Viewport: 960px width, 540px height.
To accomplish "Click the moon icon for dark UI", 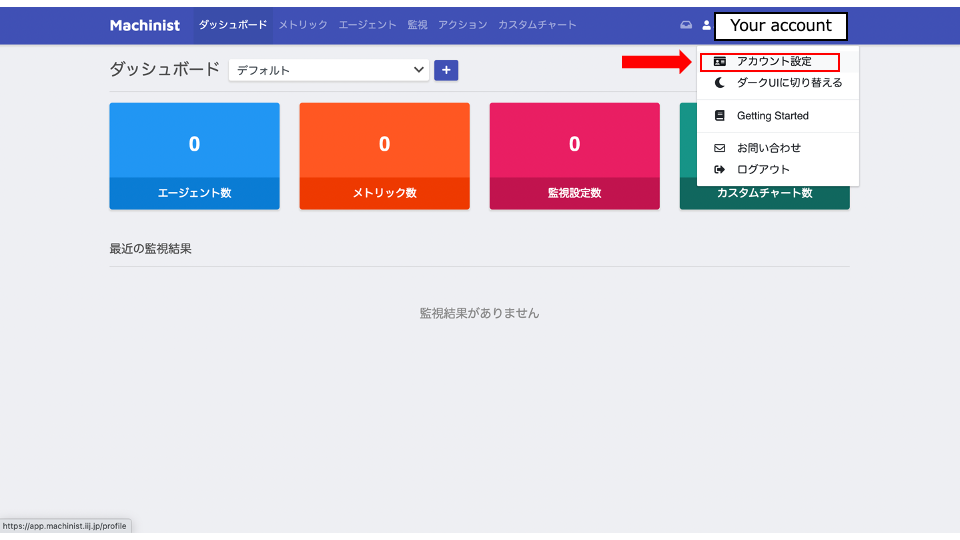I will tap(719, 83).
